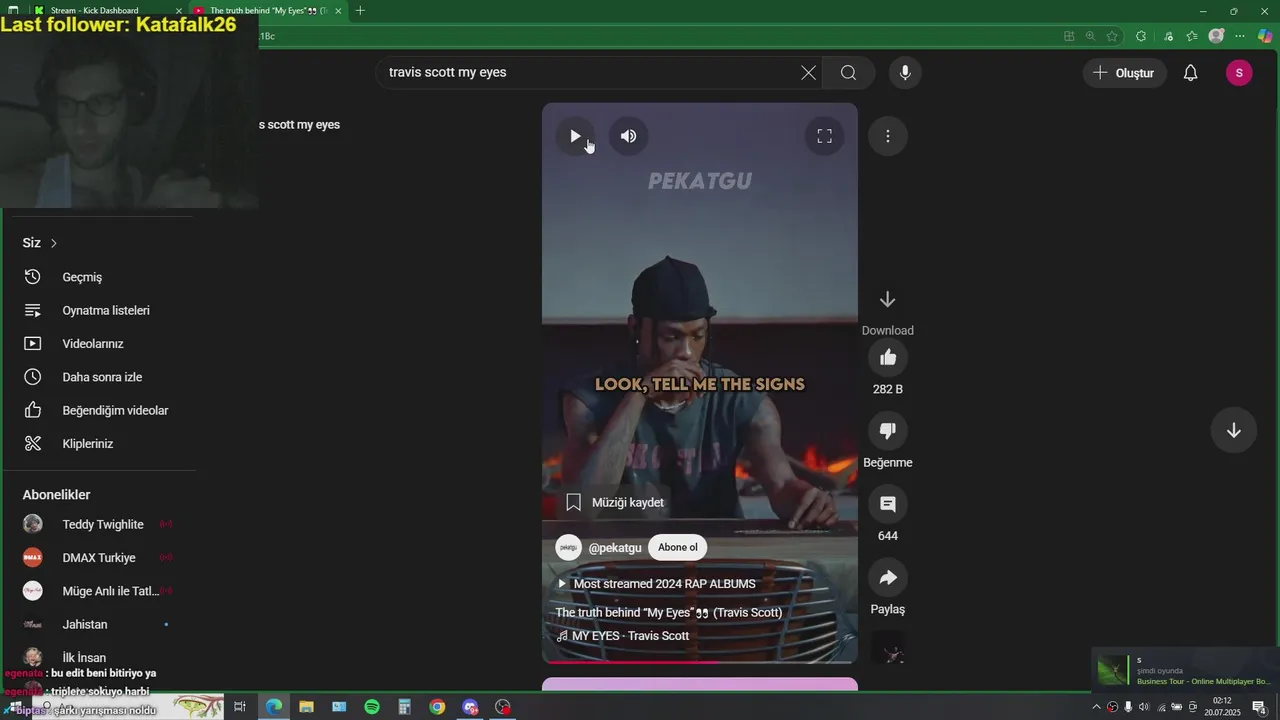Like the video with 282 B likes
This screenshot has width=1280, height=720.
pos(888,358)
